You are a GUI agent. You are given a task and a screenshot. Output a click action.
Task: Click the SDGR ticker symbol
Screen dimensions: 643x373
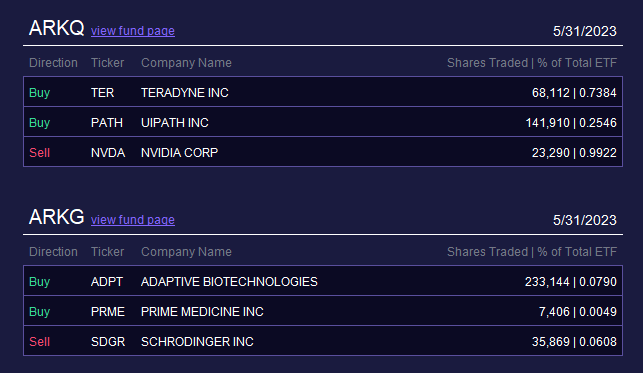pos(108,341)
